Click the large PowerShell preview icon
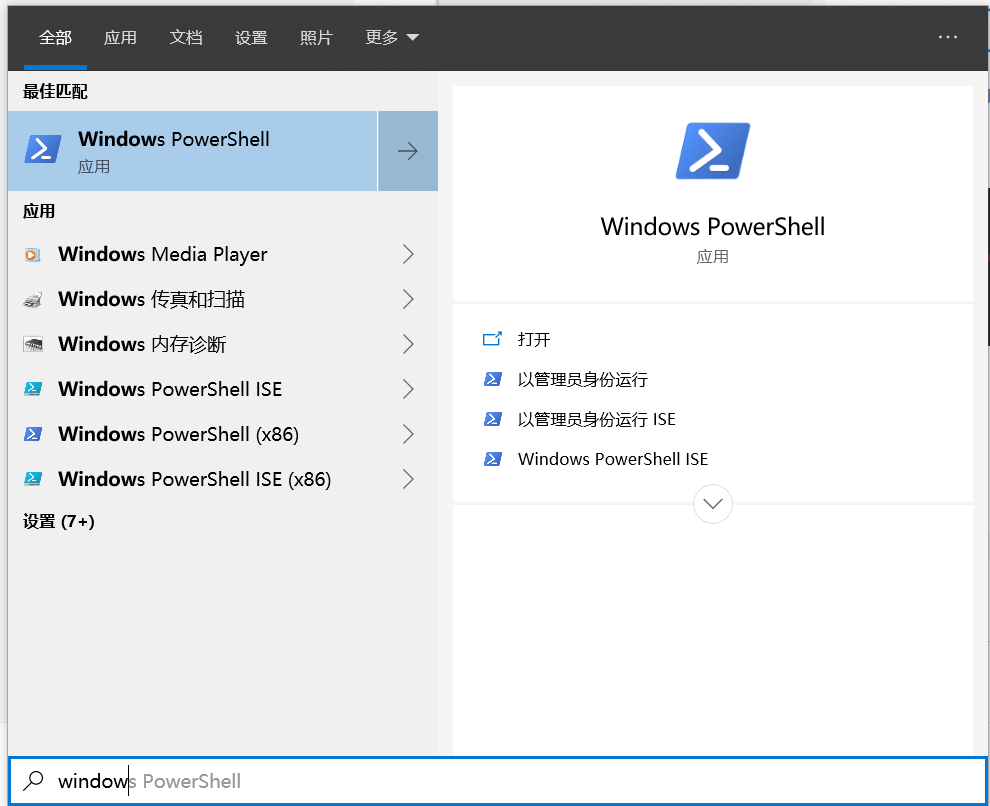The height and width of the screenshot is (806, 990). click(x=712, y=150)
